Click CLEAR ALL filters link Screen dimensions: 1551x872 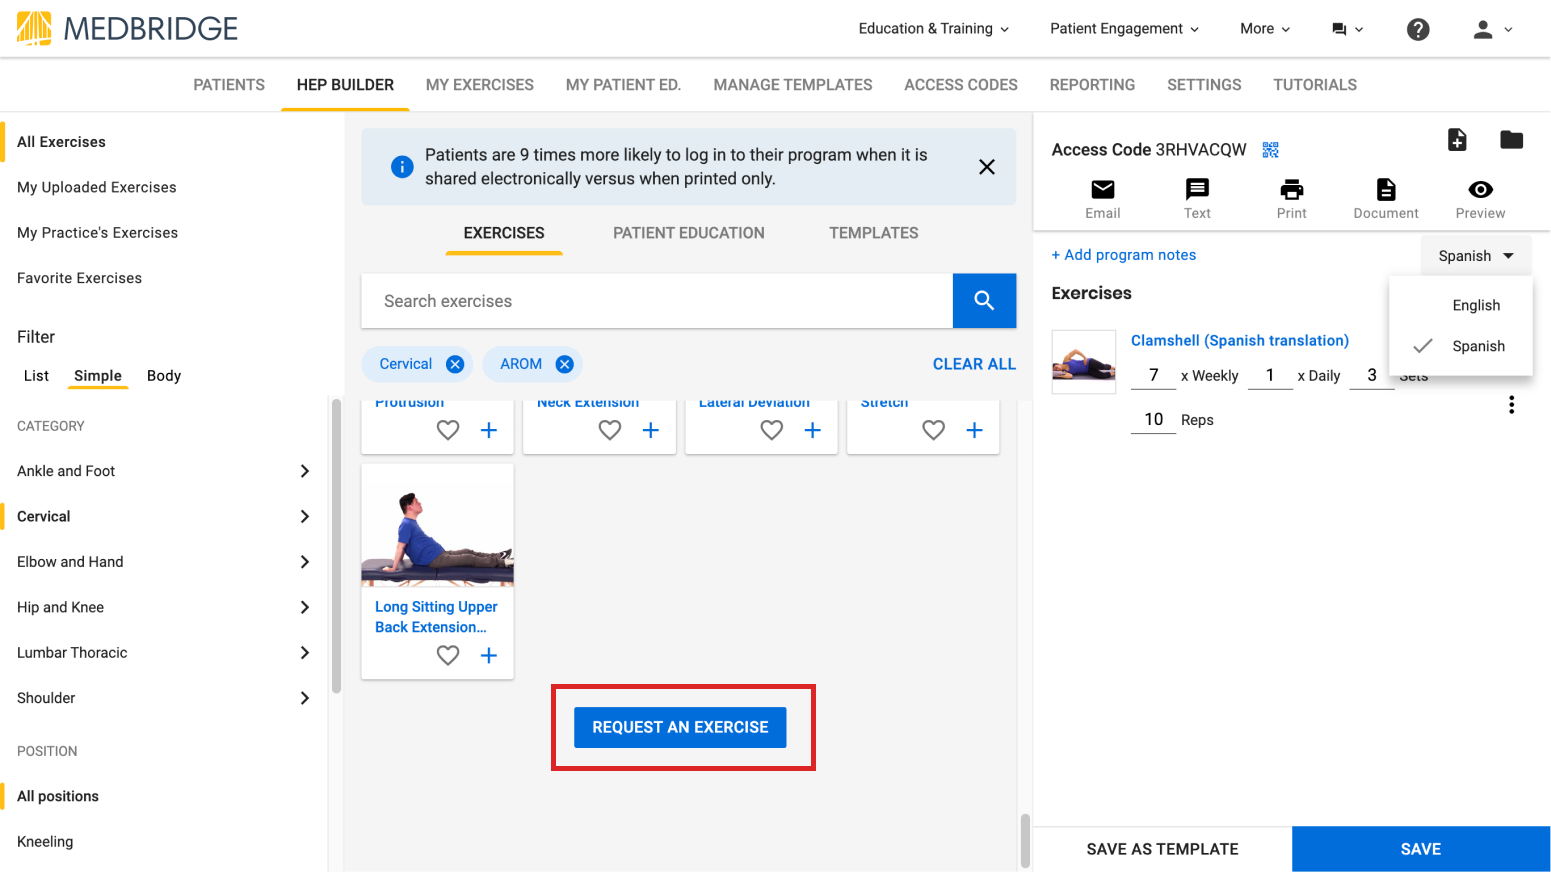click(974, 364)
